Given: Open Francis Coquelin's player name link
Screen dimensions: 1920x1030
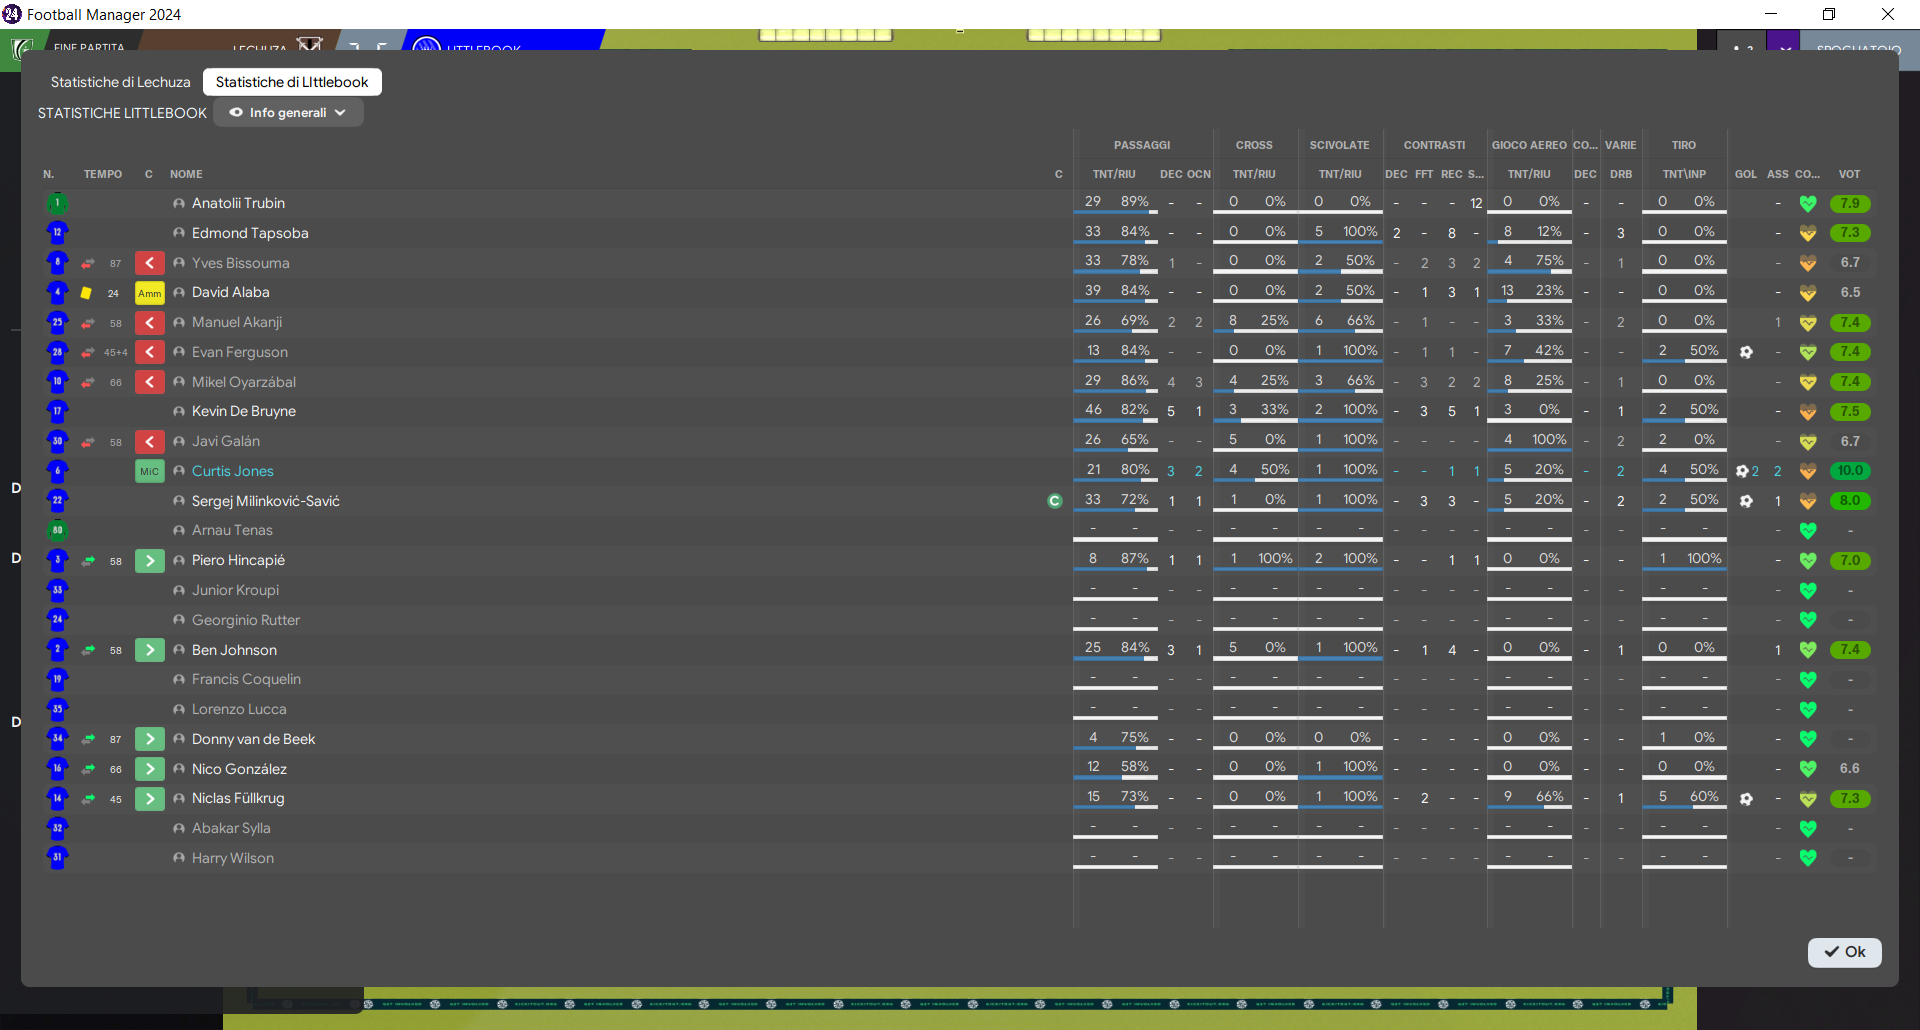Looking at the screenshot, I should (246, 679).
